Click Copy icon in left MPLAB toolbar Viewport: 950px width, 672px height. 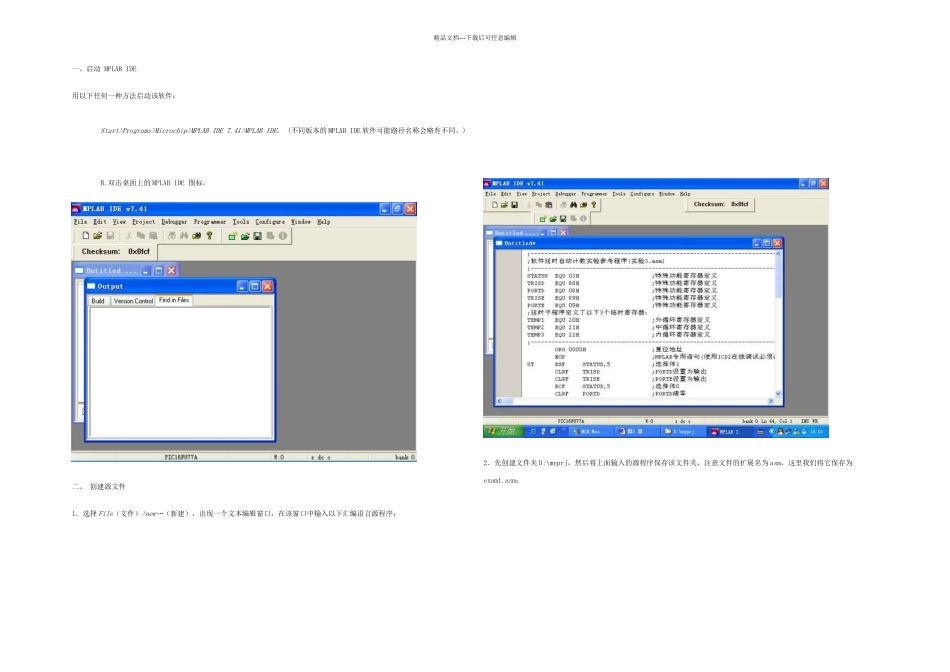[141, 236]
